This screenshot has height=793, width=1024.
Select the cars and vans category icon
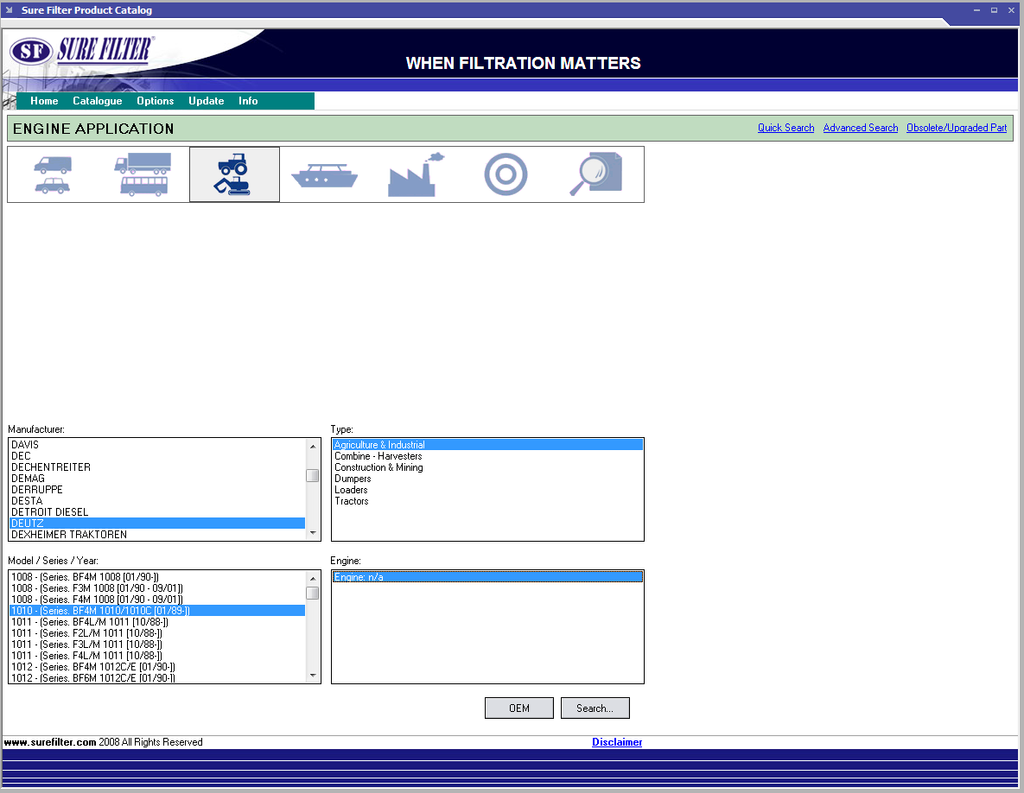[52, 174]
